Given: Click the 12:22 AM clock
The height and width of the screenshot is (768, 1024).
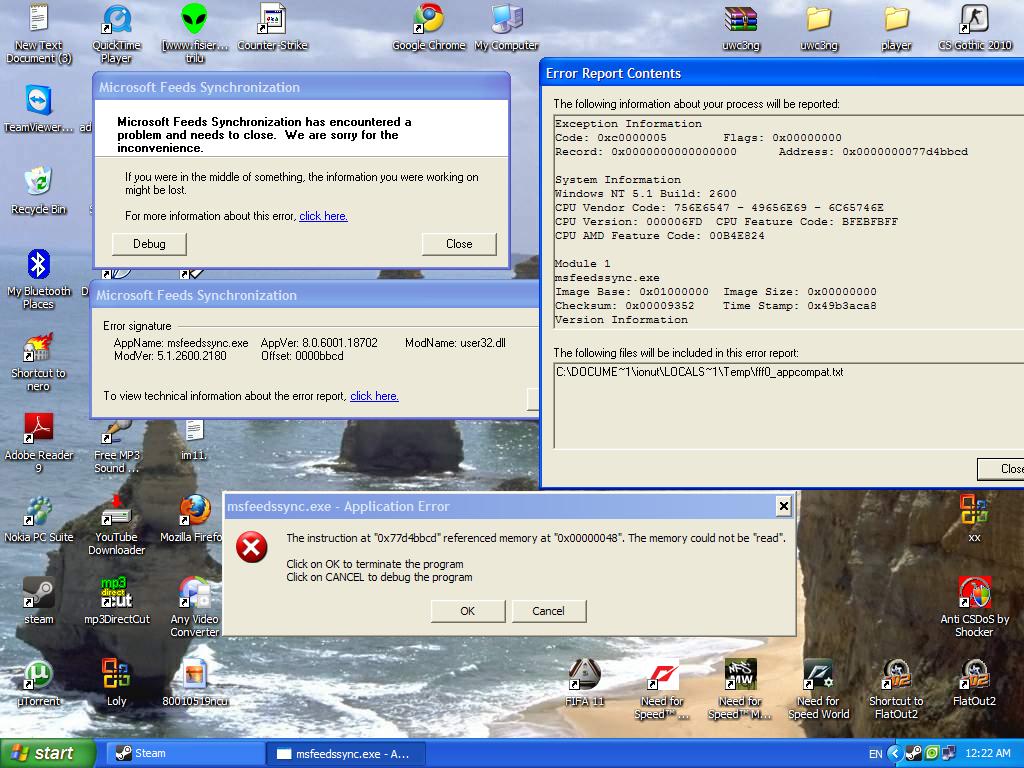Looking at the screenshot, I should (x=987, y=754).
